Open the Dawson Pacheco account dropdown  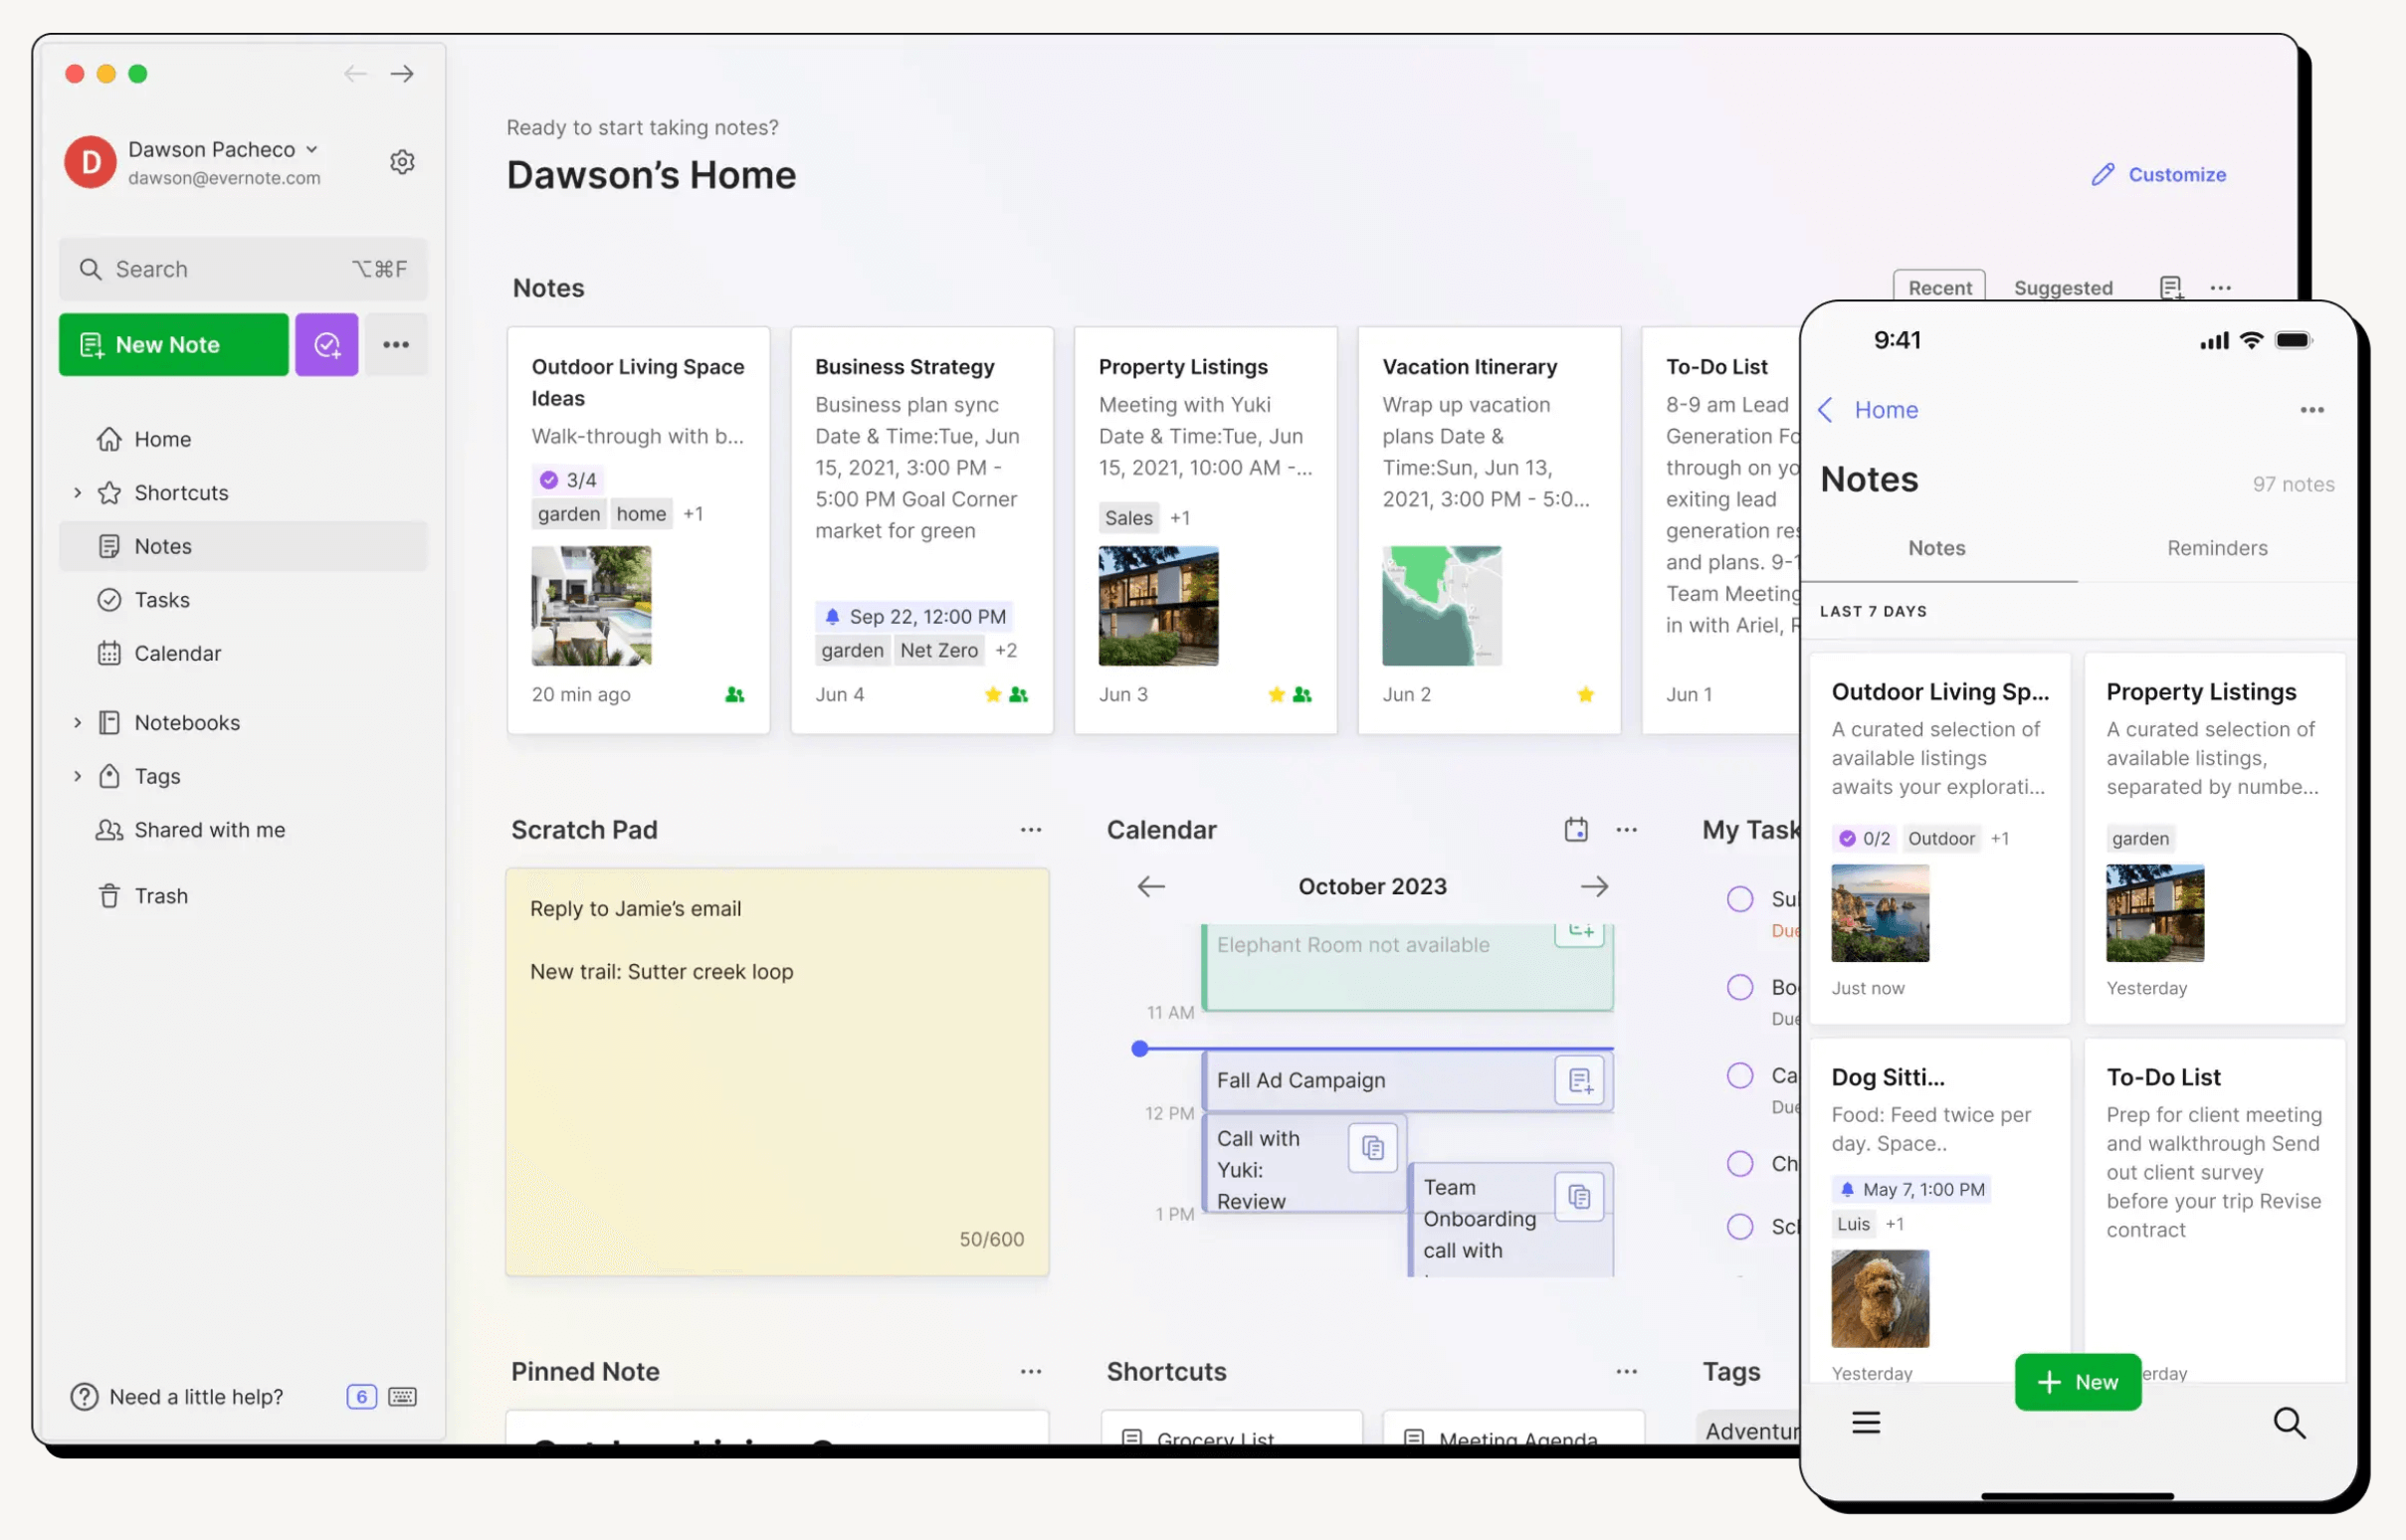click(x=311, y=148)
